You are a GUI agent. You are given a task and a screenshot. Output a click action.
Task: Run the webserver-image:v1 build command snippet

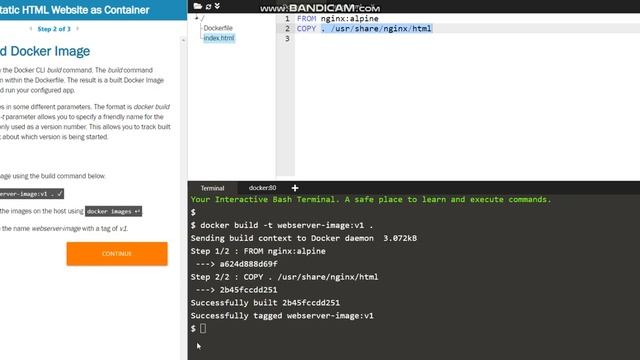click(x=31, y=194)
